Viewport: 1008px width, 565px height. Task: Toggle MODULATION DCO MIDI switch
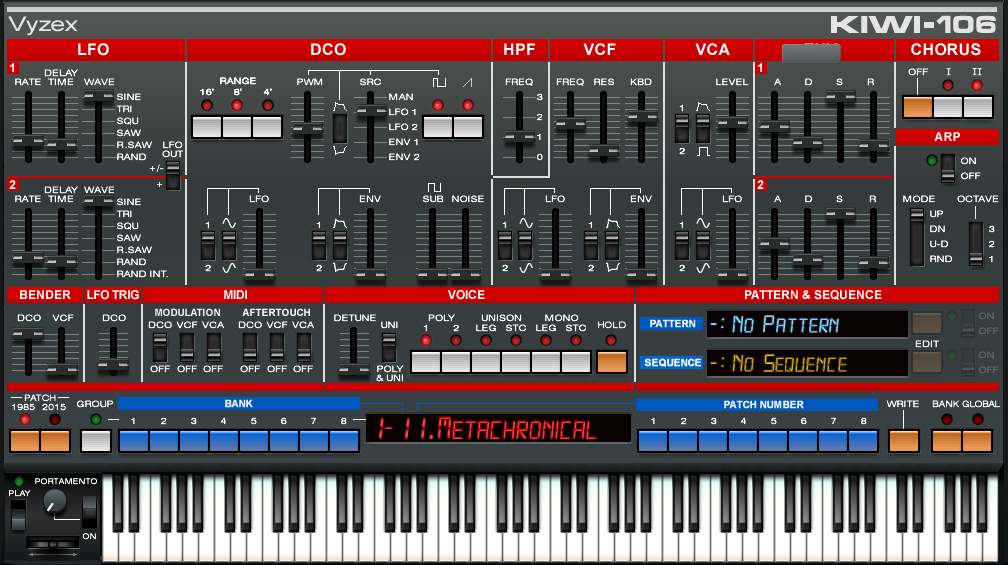[x=159, y=348]
